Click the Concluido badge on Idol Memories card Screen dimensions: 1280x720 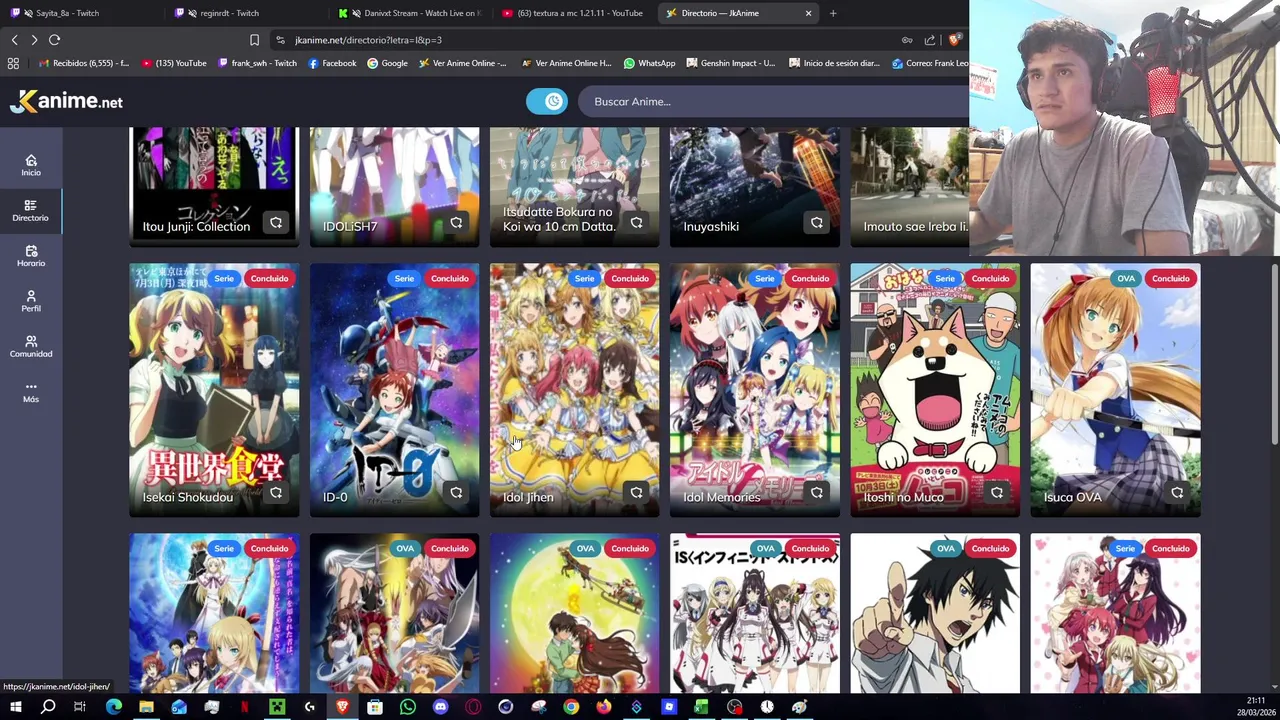pos(810,278)
